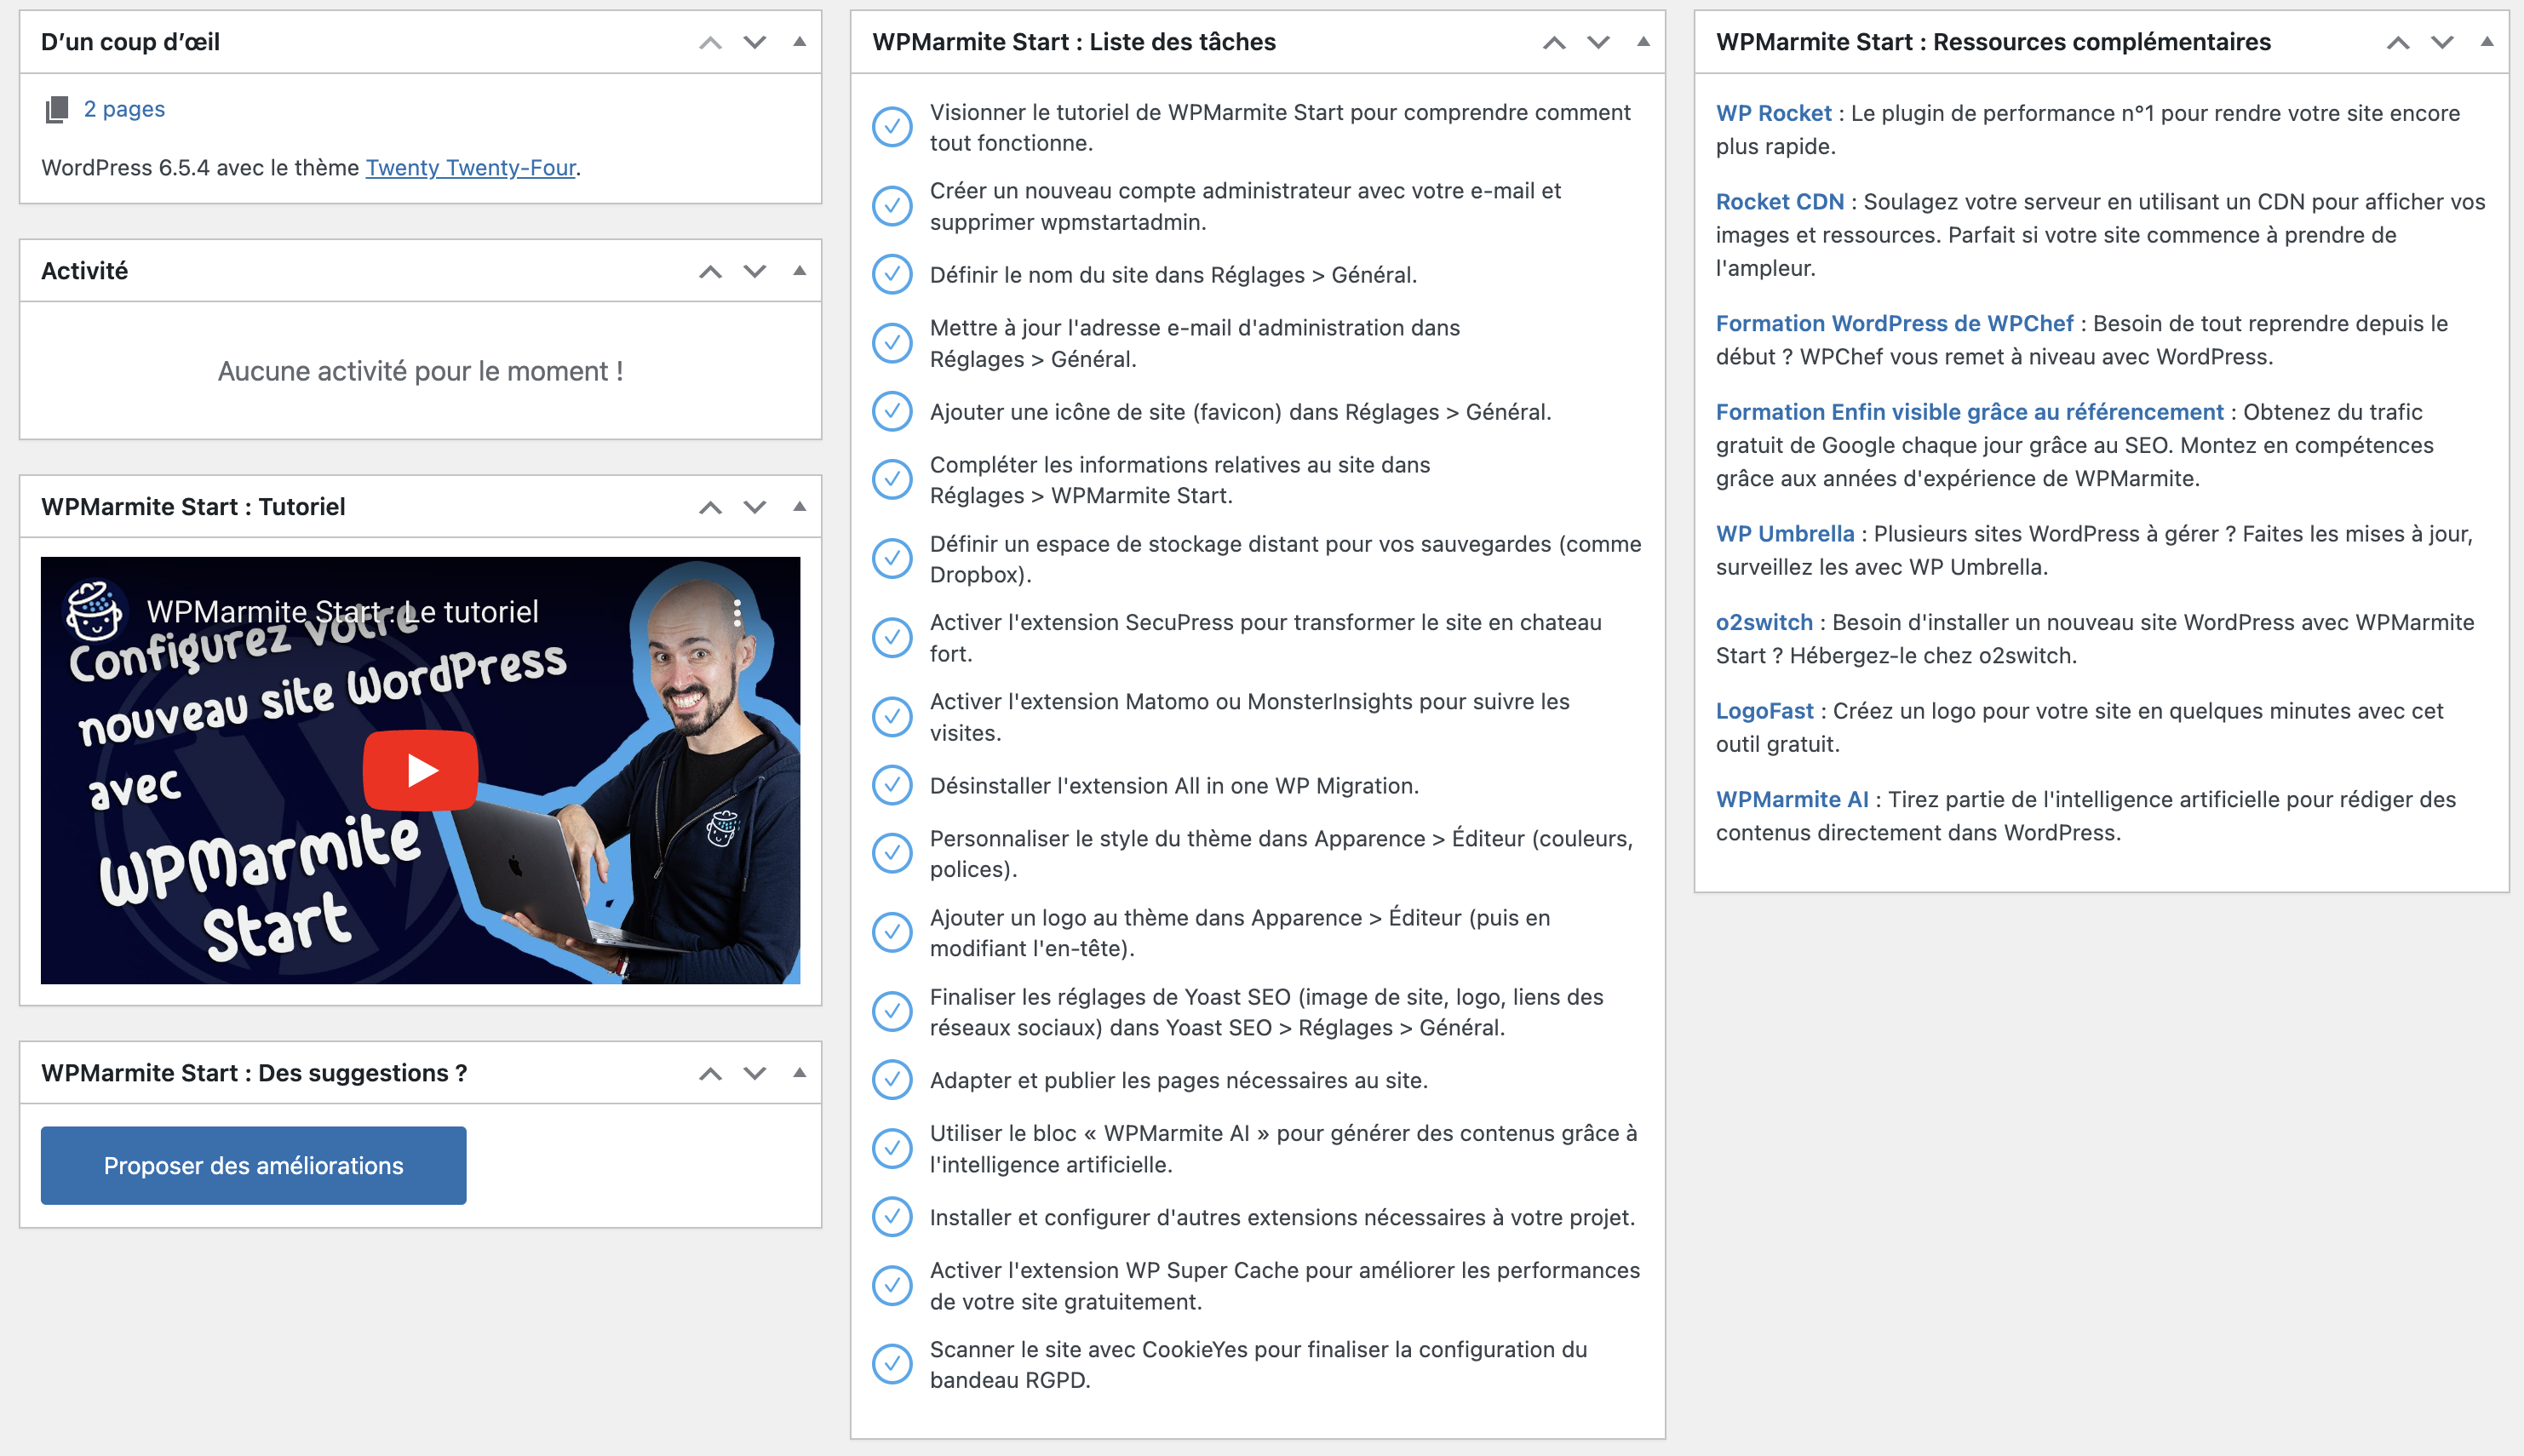This screenshot has height=1456, width=2524.
Task: Toggle 'Ajouter un logo au thème' checkmark
Action: click(892, 932)
